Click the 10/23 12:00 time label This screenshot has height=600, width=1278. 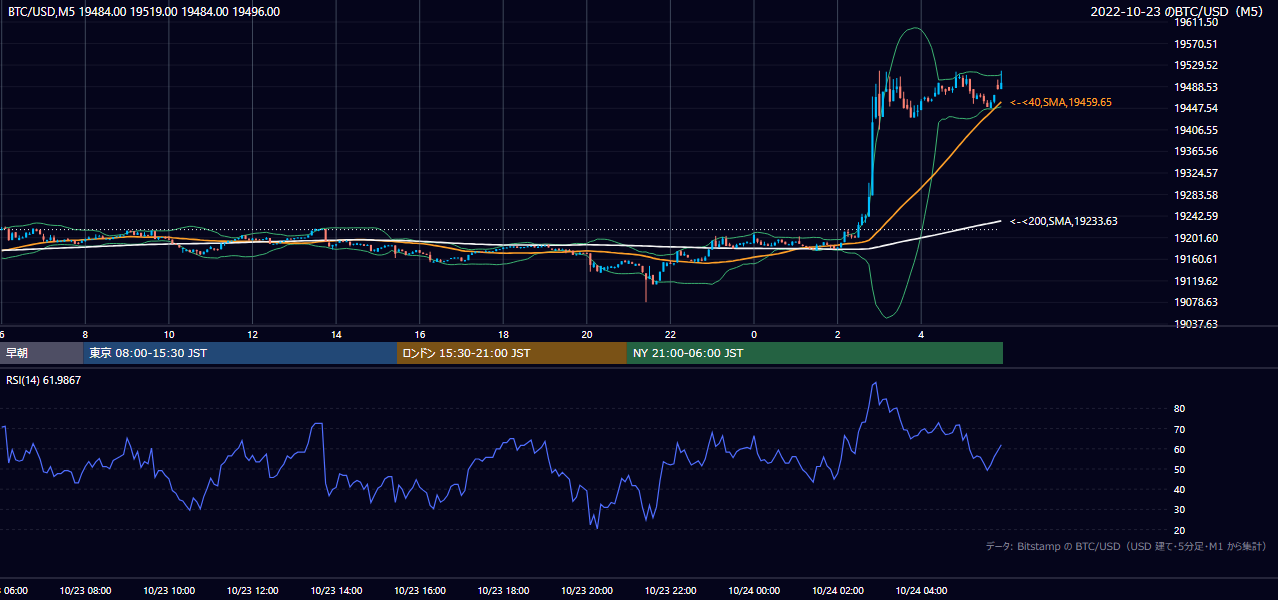[252, 590]
